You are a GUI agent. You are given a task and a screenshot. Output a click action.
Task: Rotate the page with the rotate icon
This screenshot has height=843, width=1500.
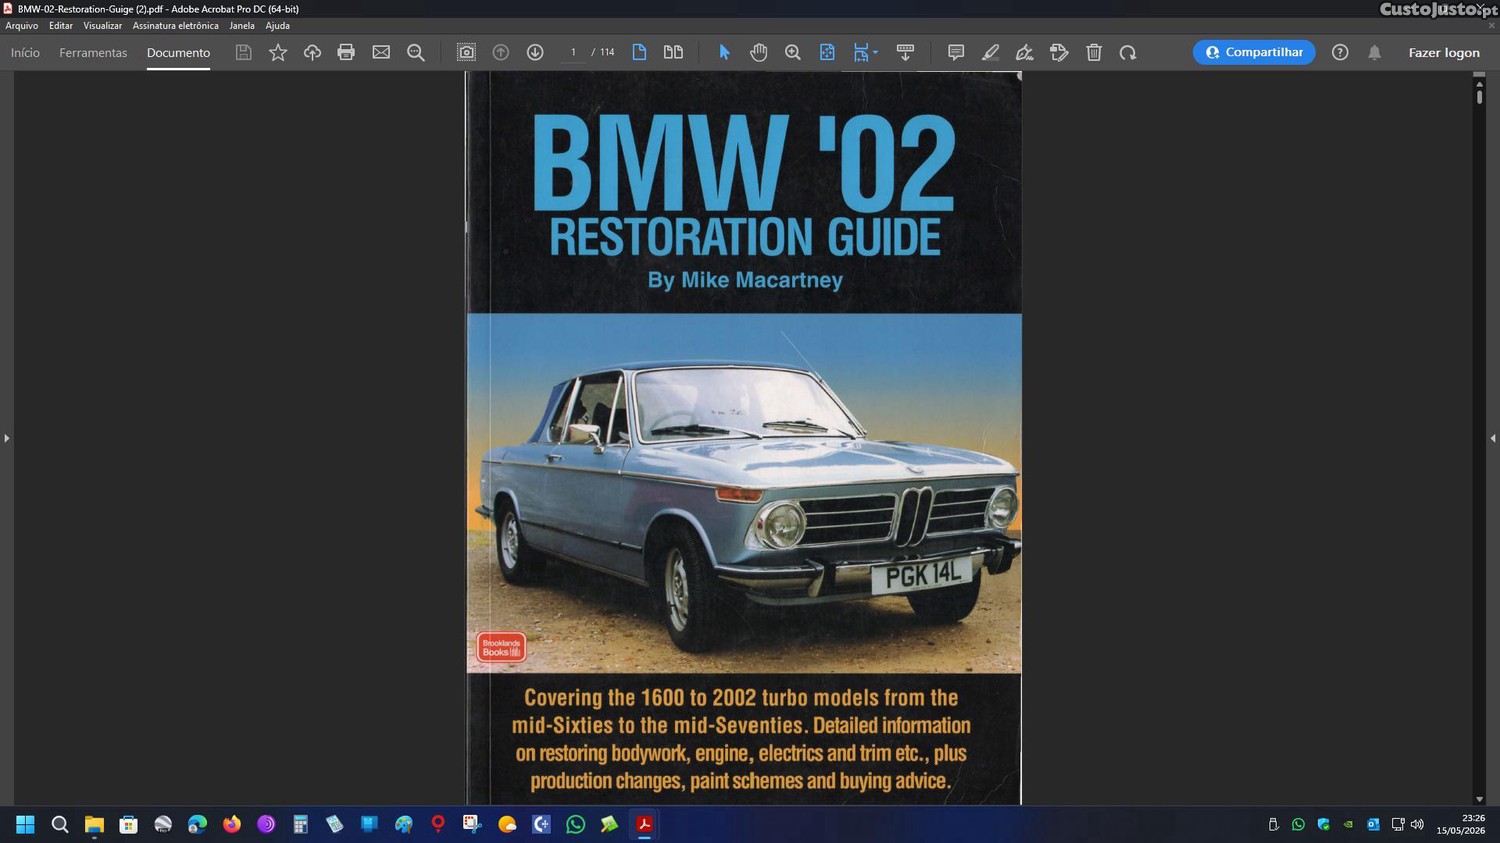click(x=1128, y=52)
